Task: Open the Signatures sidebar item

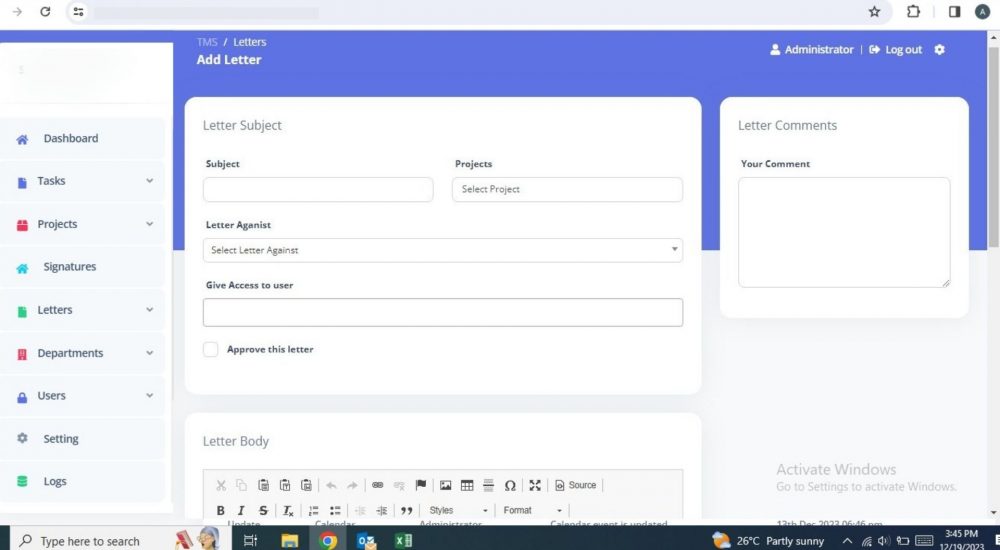Action: (x=69, y=267)
